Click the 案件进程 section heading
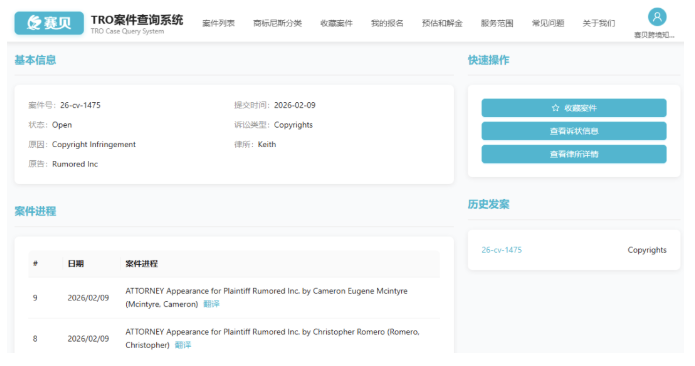 [35, 211]
